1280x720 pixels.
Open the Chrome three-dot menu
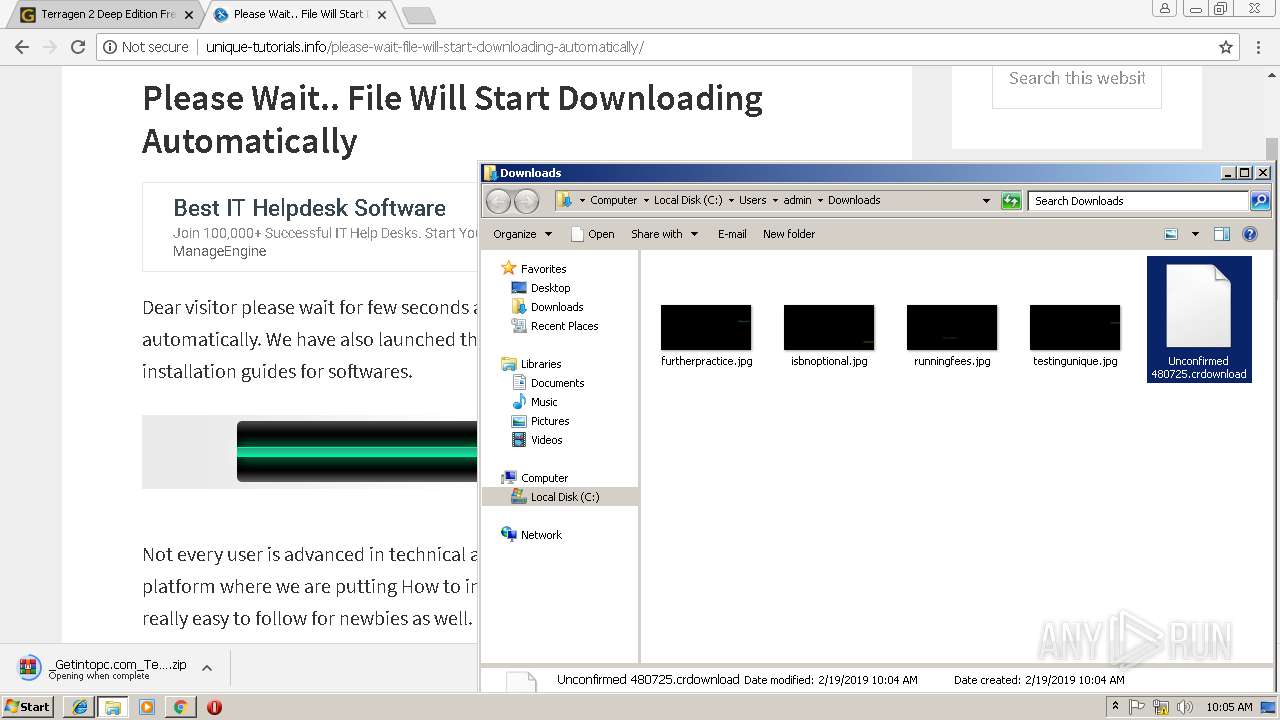click(1258, 47)
